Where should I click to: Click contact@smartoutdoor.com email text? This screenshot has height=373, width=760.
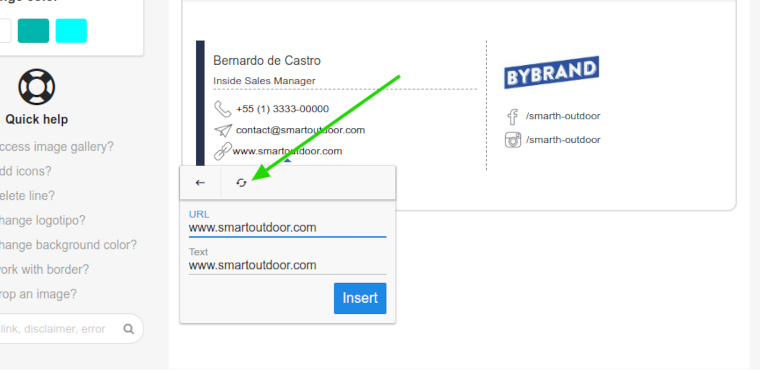[301, 130]
